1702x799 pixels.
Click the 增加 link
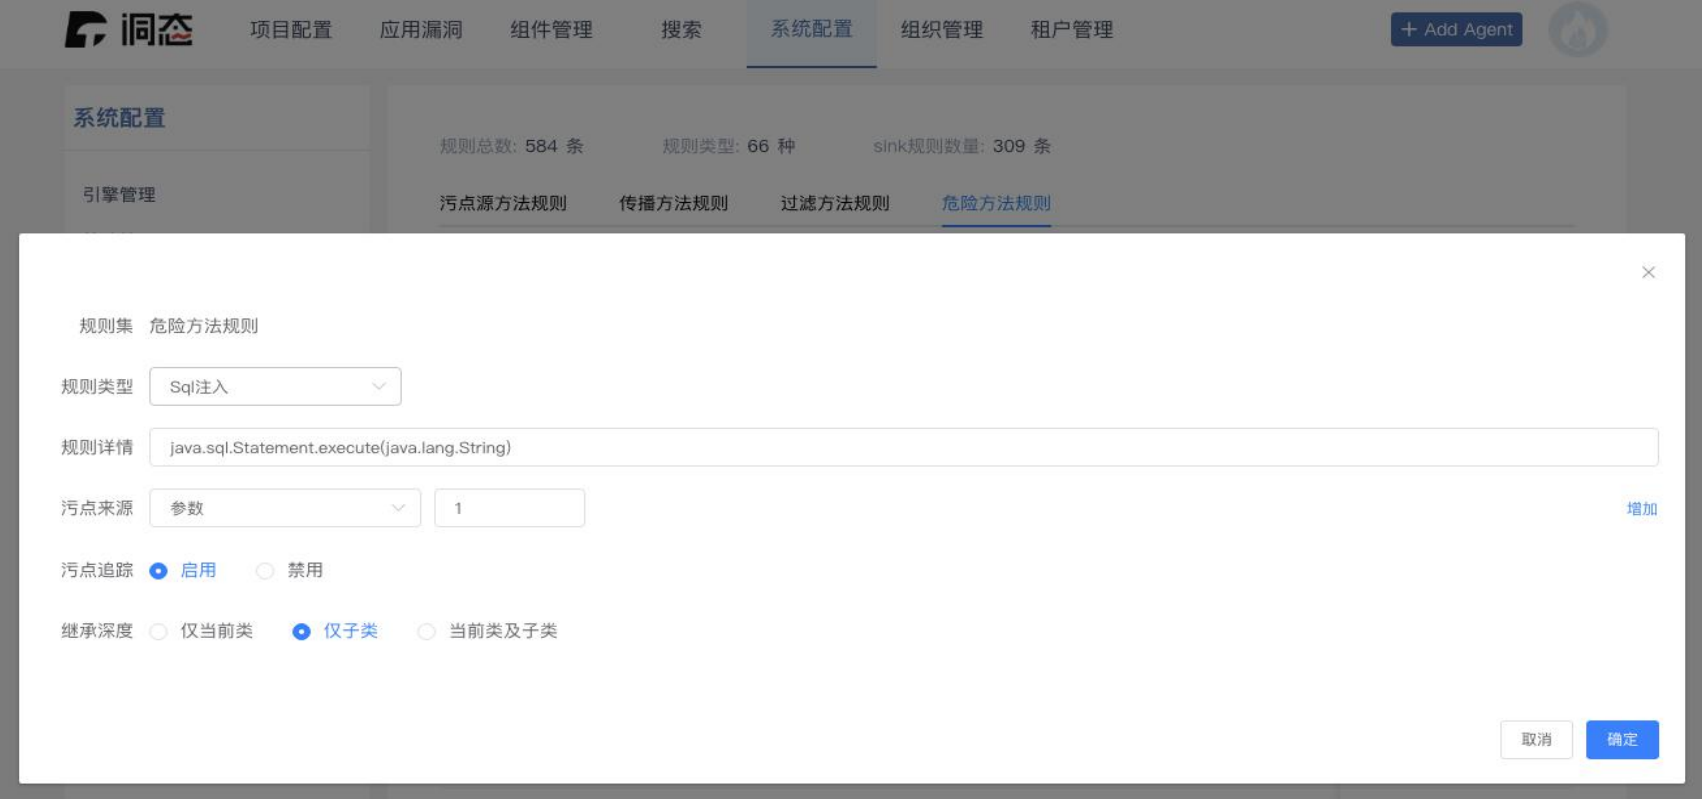pyautogui.click(x=1642, y=509)
